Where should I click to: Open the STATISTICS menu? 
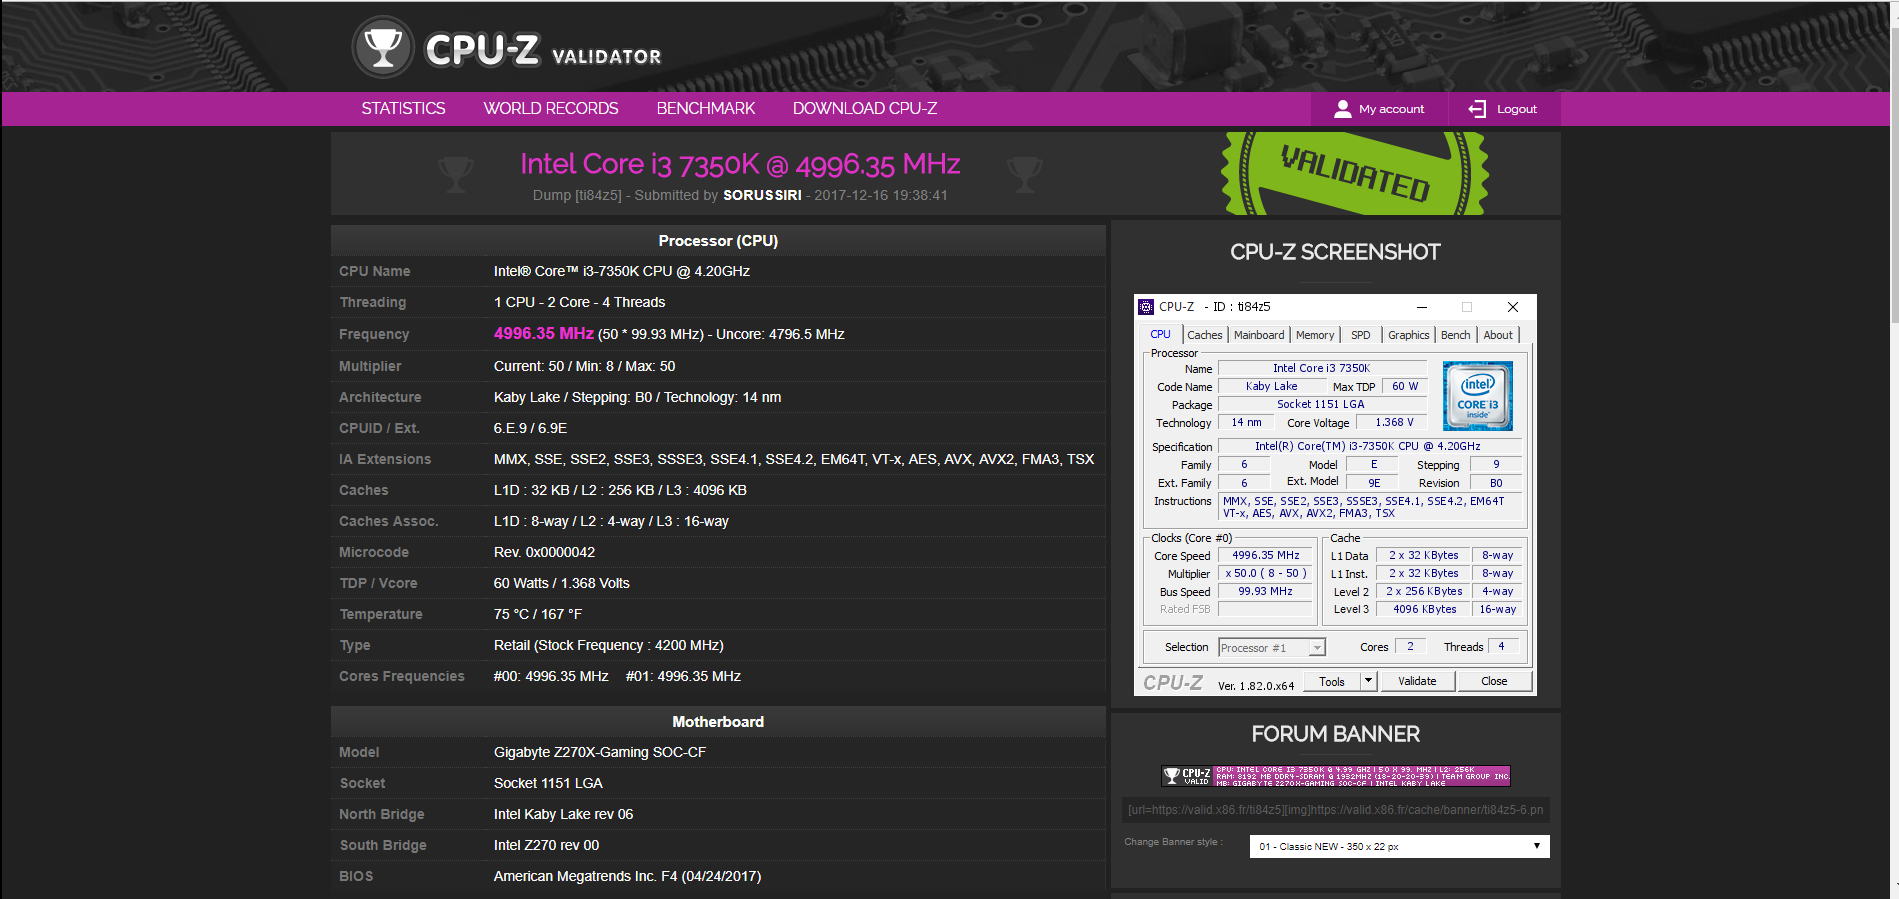click(x=403, y=108)
